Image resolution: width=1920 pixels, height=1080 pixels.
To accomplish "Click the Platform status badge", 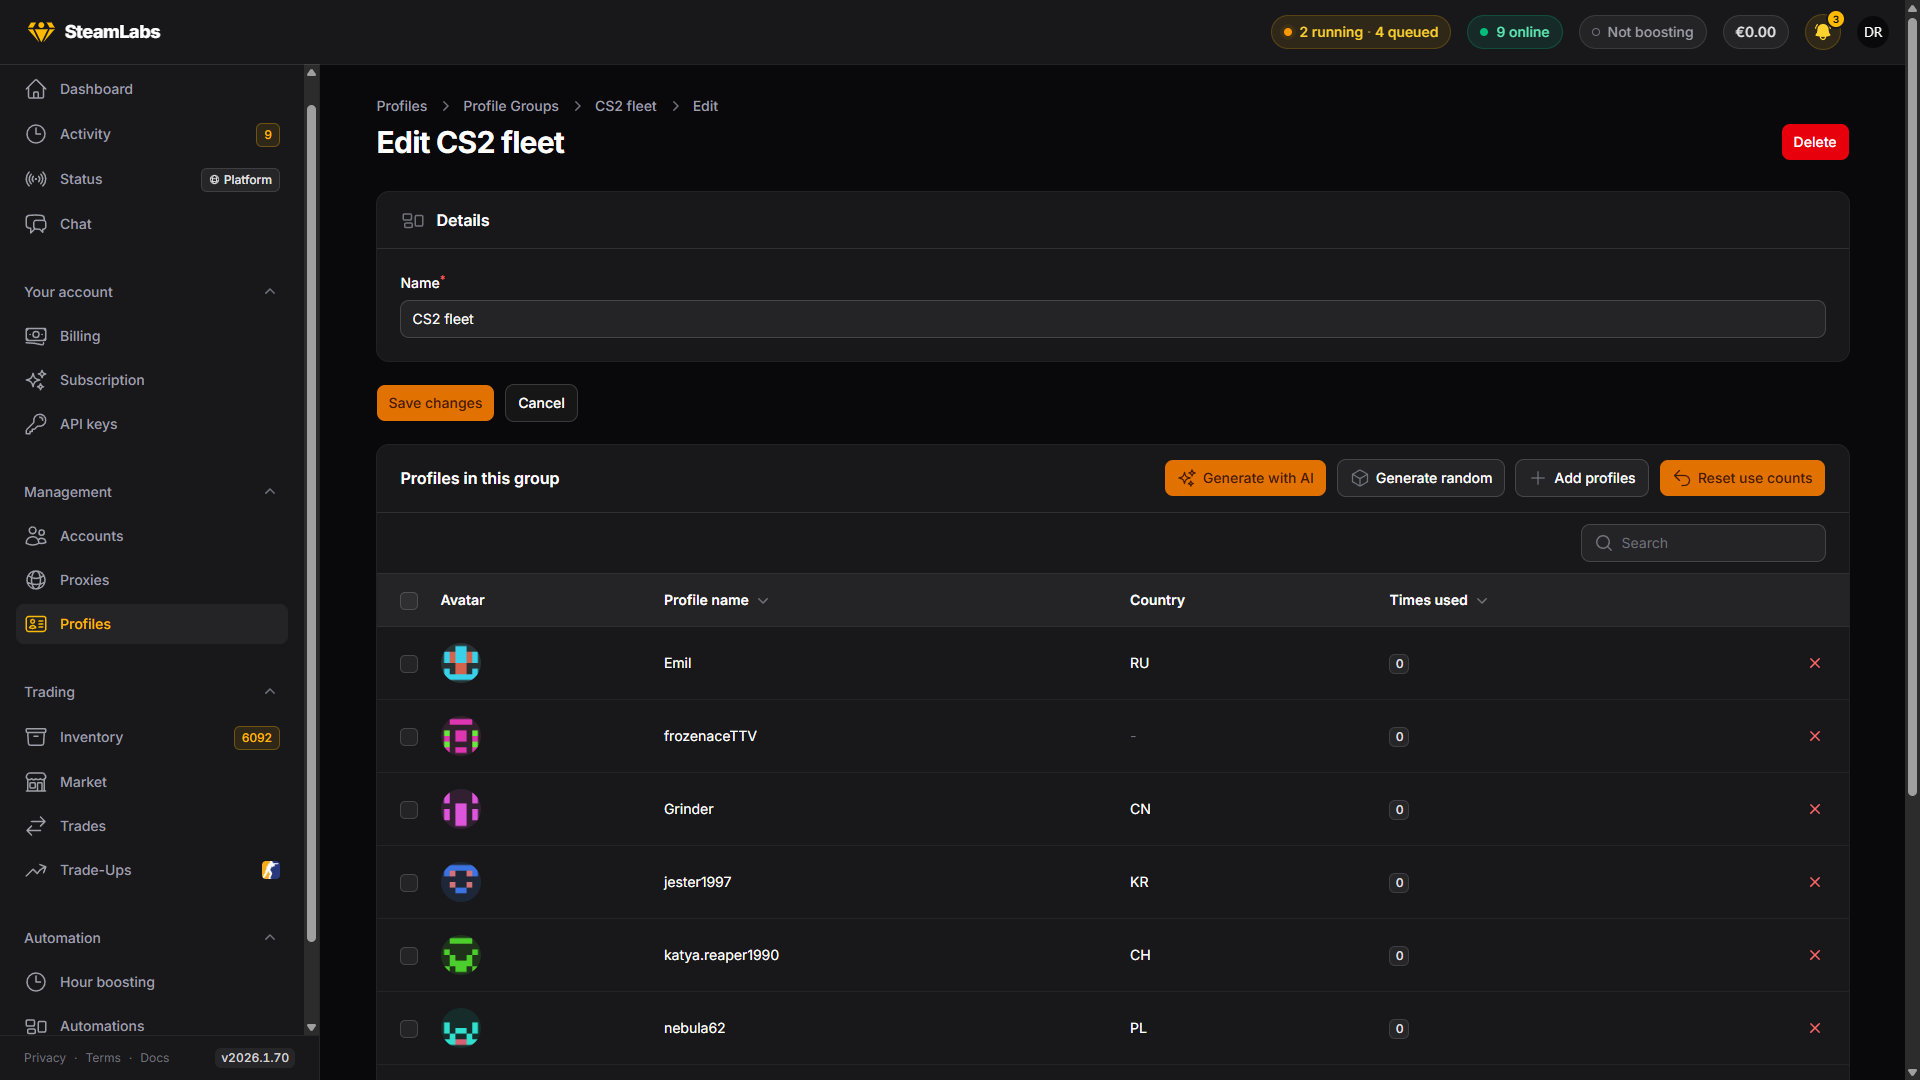I will click(240, 180).
